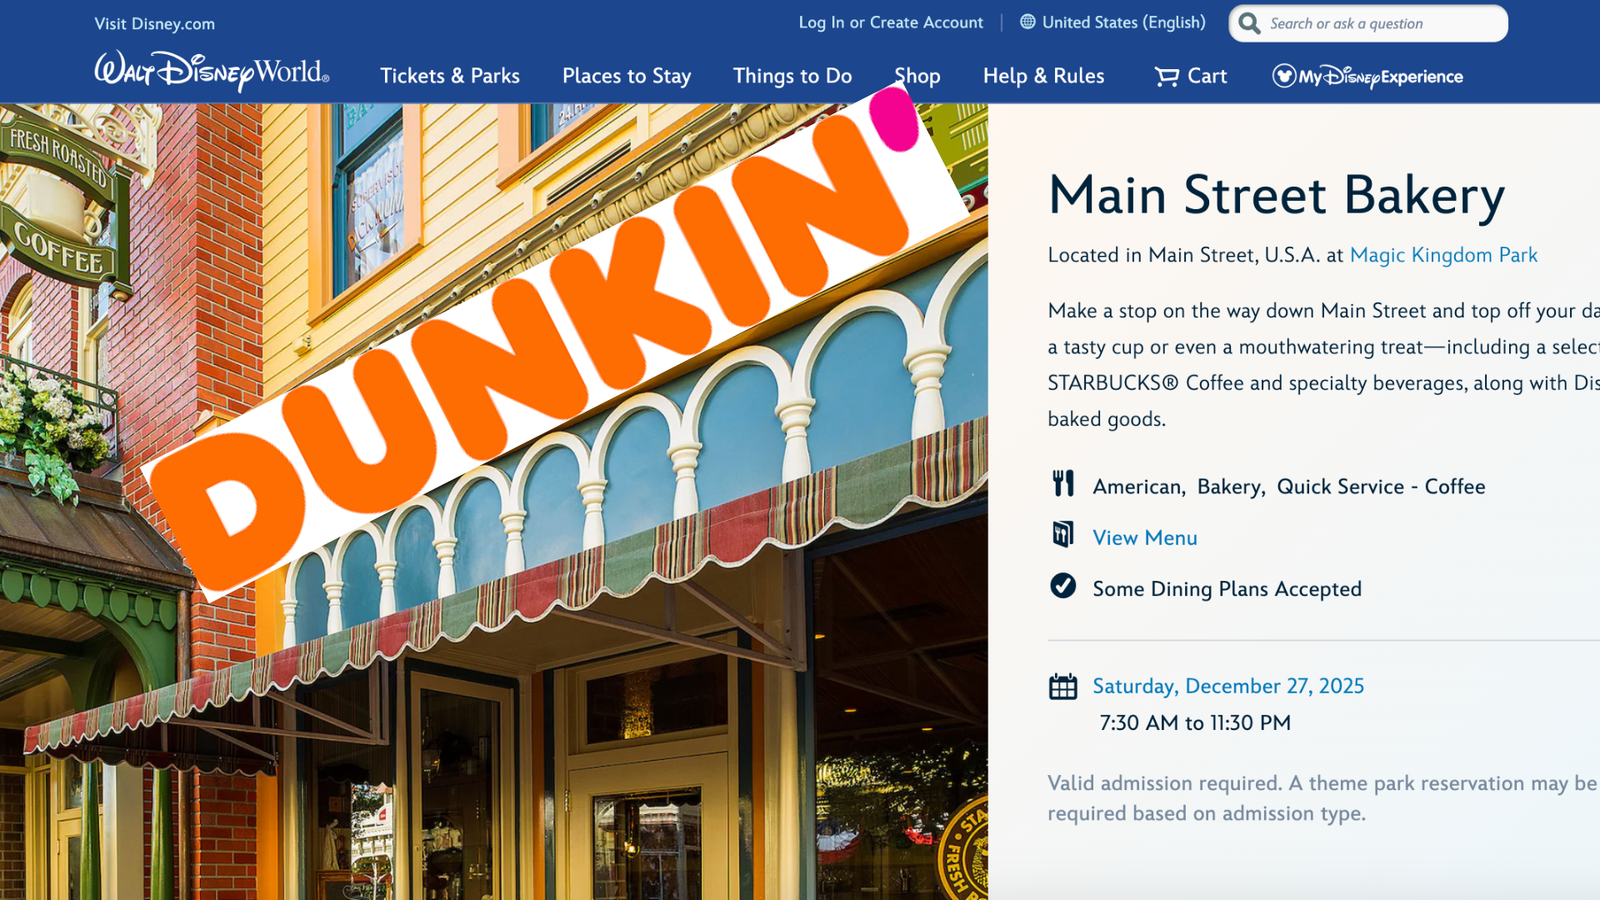Click the search magnifier icon
This screenshot has width=1600, height=900.
[1249, 23]
